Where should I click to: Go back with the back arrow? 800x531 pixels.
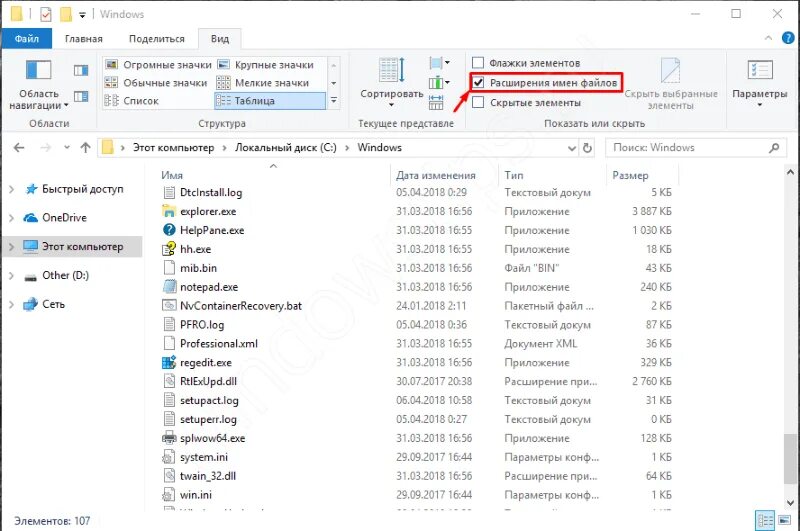[19, 147]
